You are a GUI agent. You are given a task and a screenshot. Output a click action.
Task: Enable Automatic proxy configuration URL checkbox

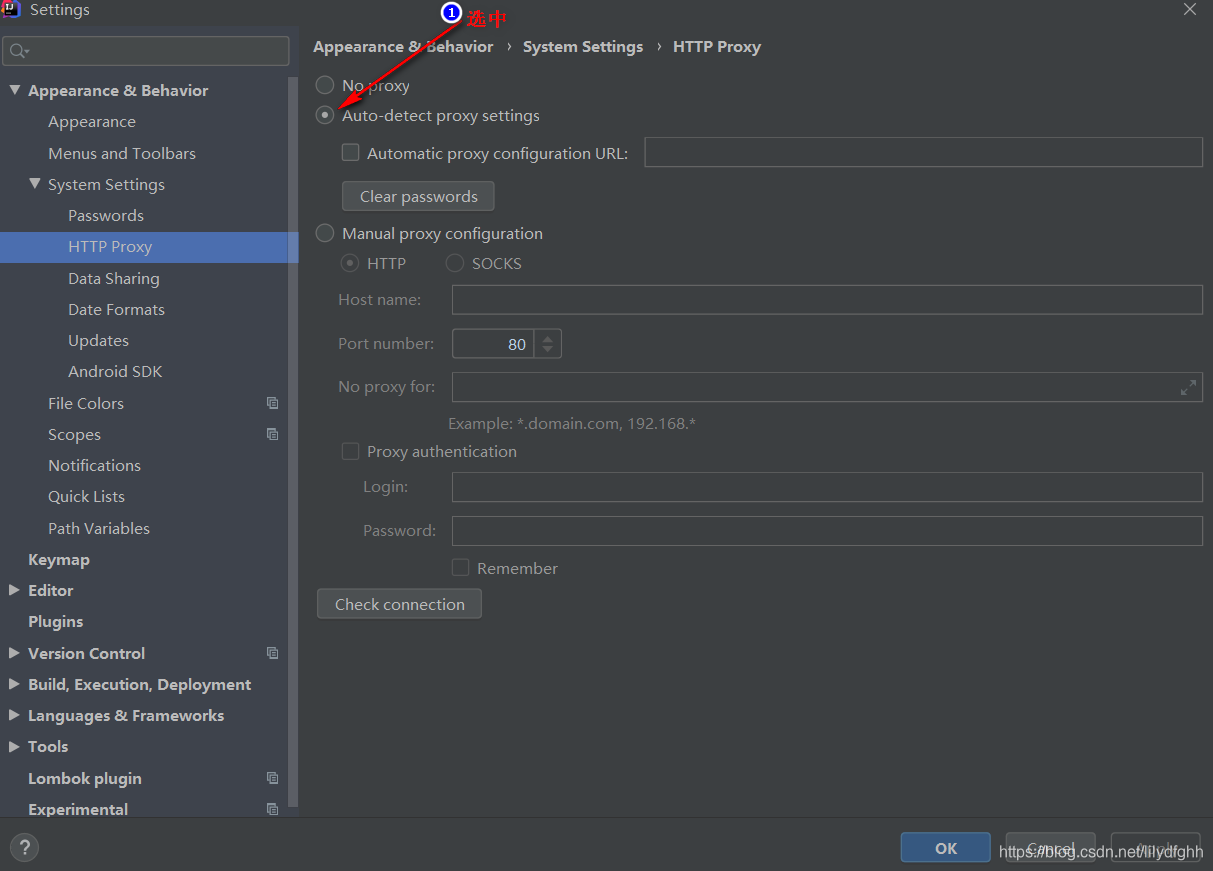click(350, 153)
